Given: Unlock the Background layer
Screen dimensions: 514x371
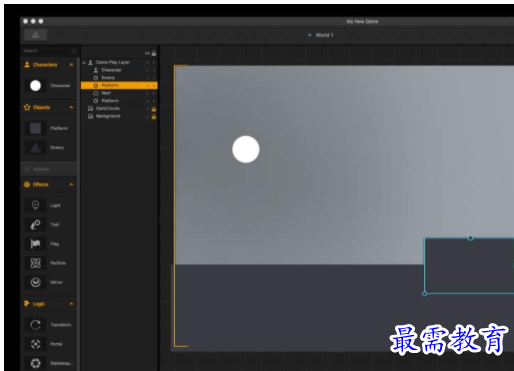Looking at the screenshot, I should [154, 117].
